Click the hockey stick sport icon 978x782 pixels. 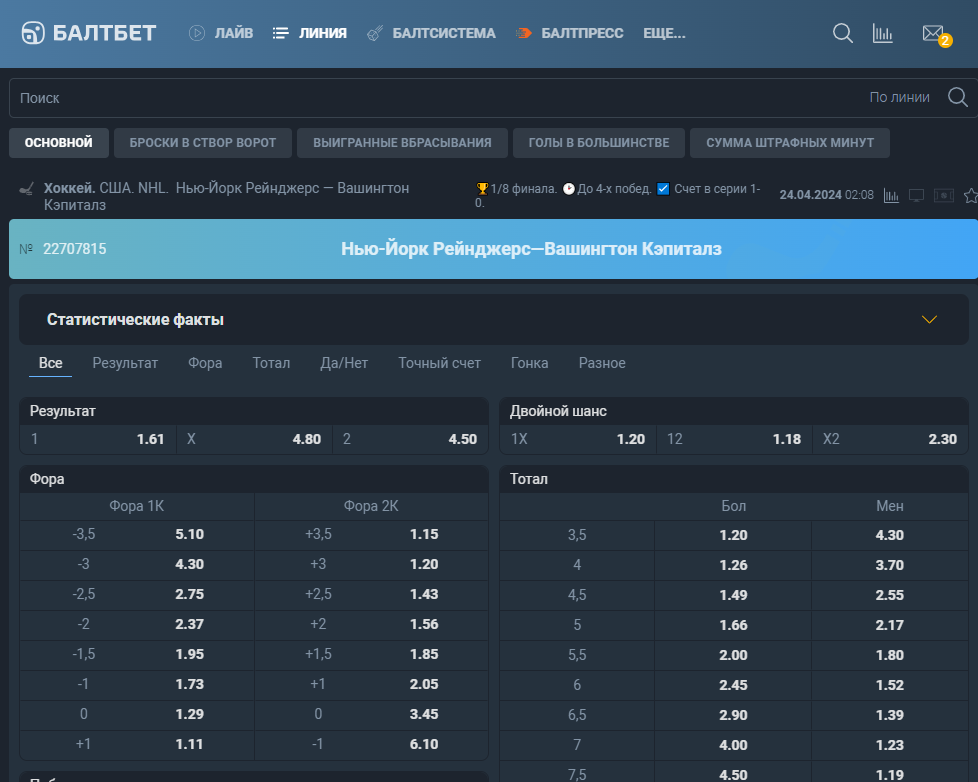[x=26, y=189]
